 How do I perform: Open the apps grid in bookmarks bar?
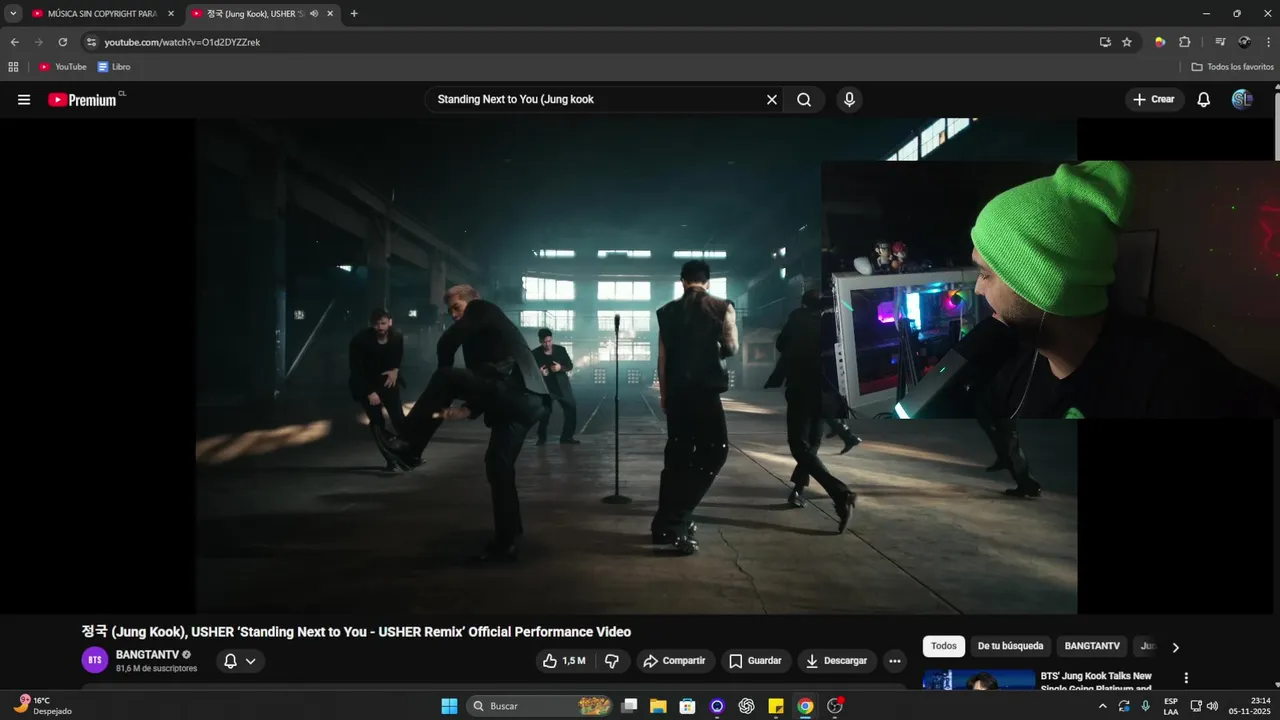(13, 67)
